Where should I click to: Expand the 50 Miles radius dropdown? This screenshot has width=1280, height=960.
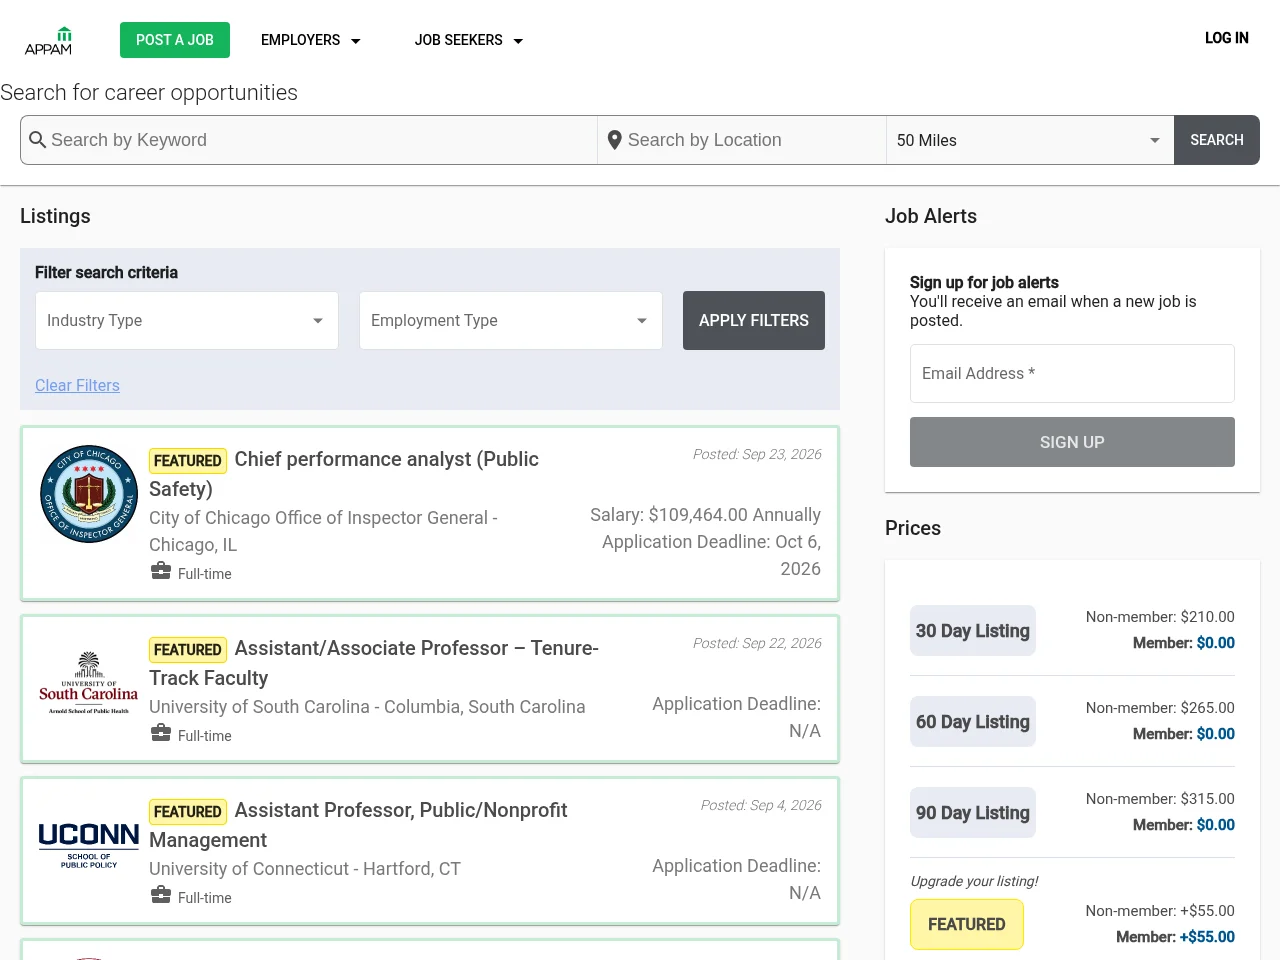[x=1030, y=140]
